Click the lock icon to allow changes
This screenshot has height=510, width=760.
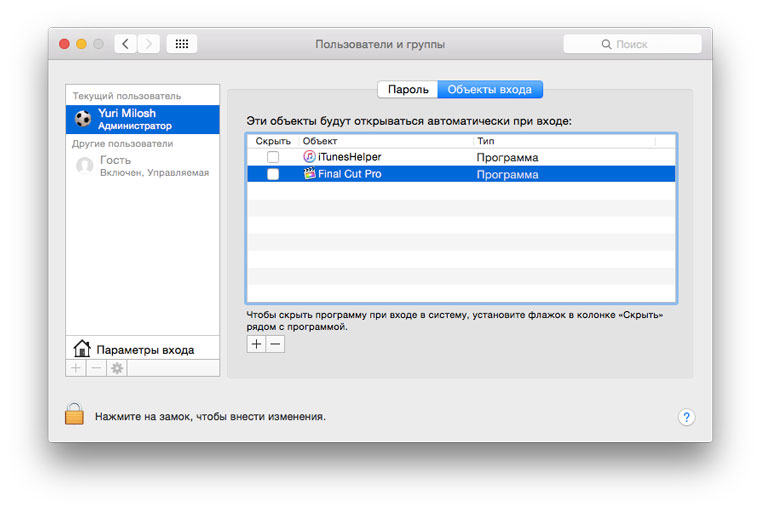tap(74, 413)
